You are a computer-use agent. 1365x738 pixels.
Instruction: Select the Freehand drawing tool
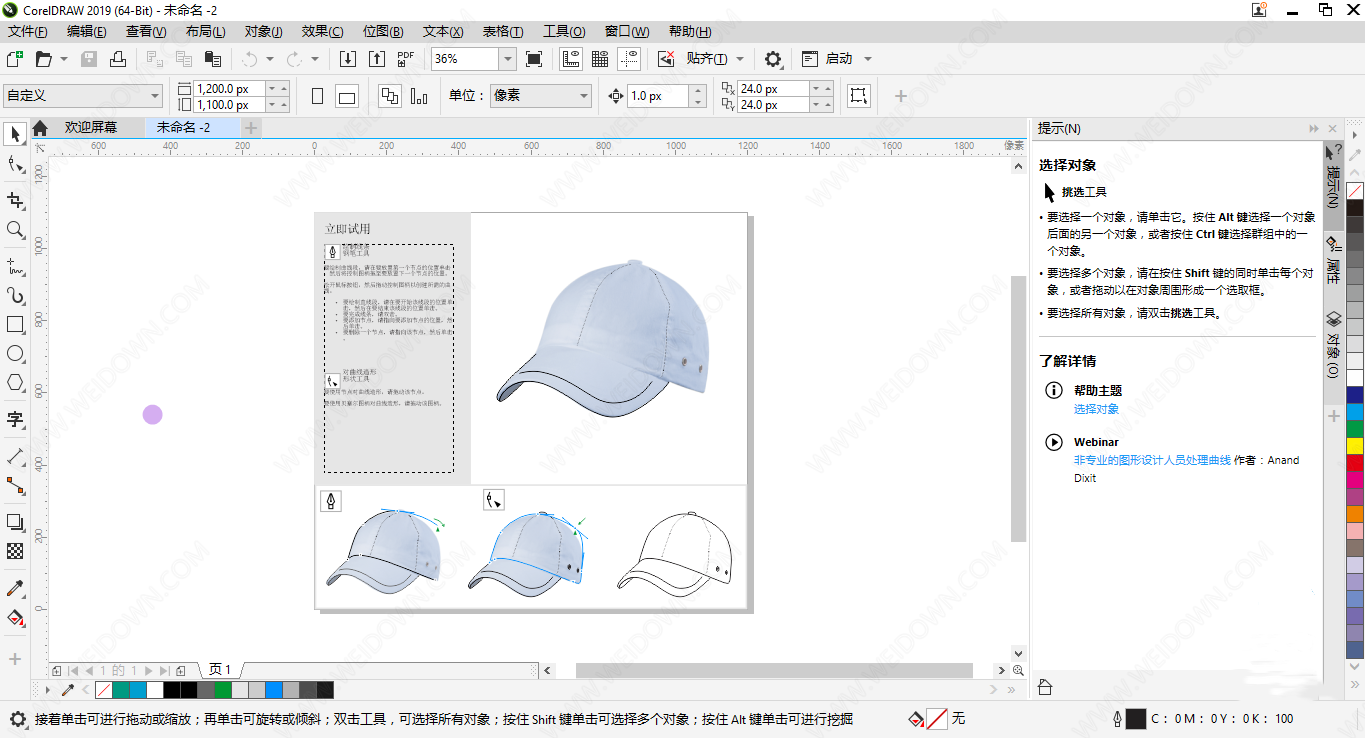click(15, 265)
